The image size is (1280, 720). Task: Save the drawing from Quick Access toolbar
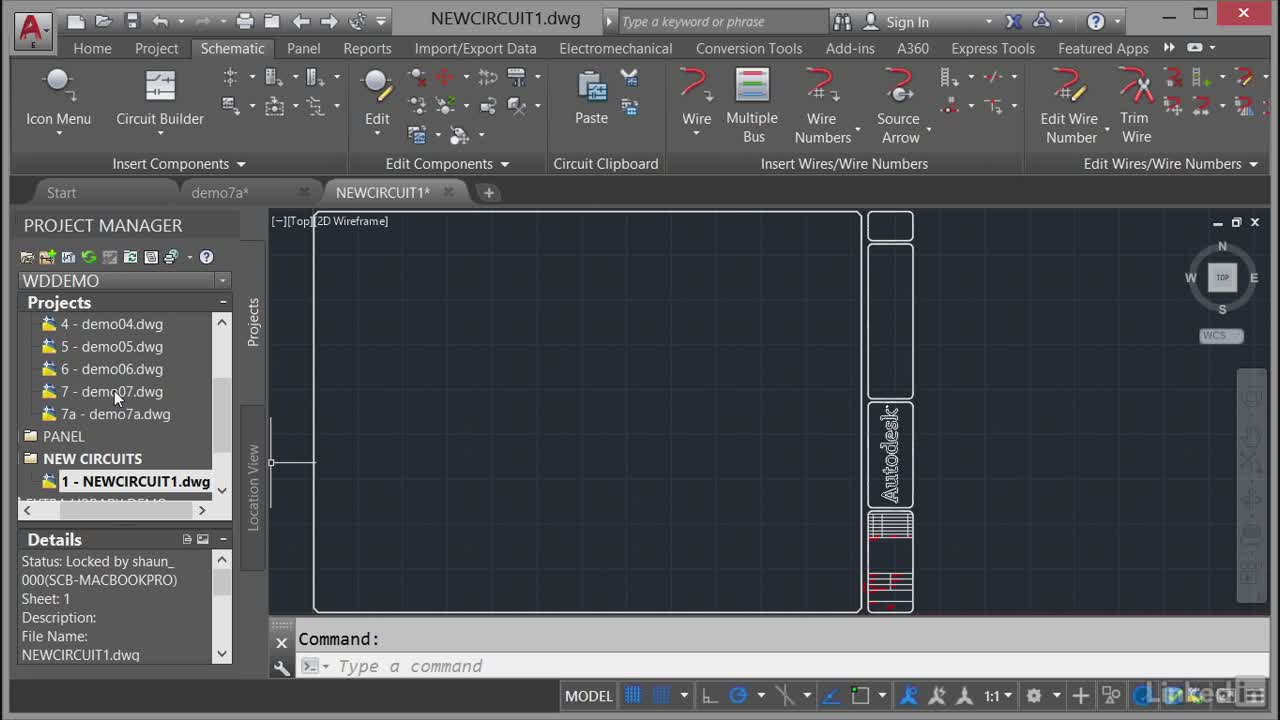[132, 21]
